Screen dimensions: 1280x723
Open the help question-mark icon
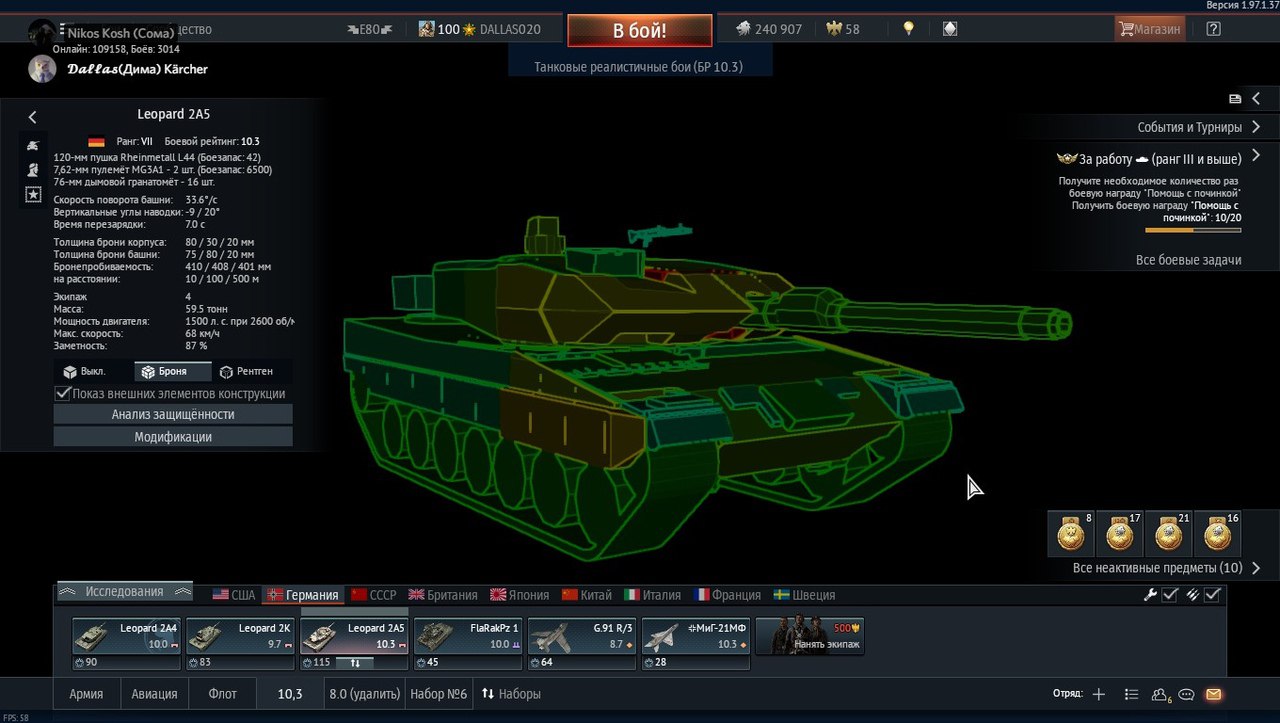[x=1213, y=29]
